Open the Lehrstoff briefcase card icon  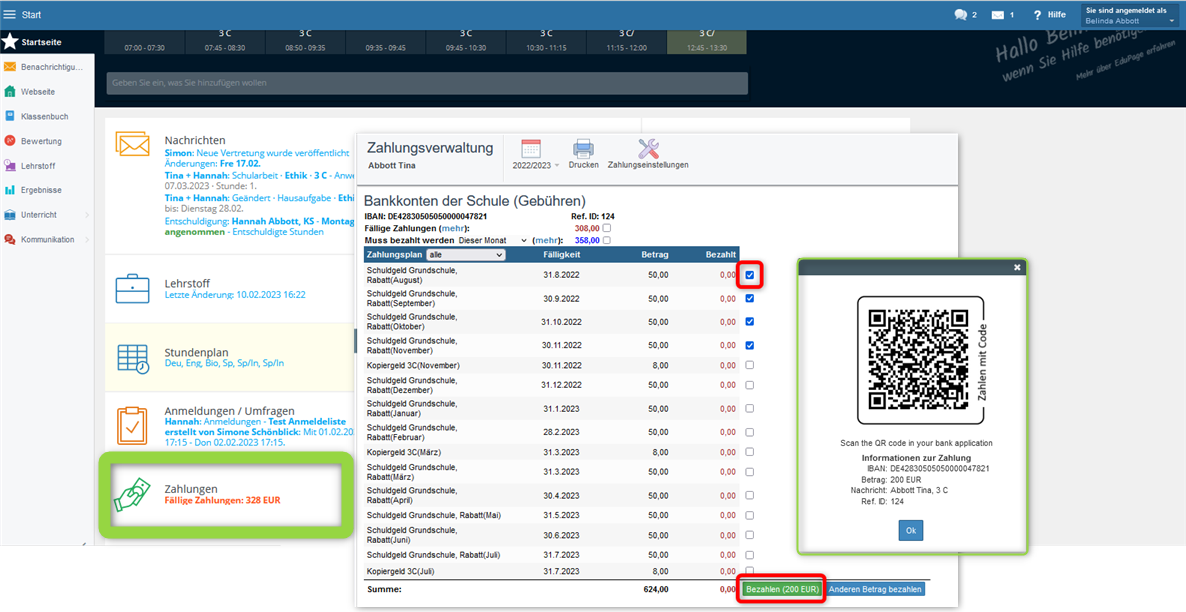coord(132,288)
